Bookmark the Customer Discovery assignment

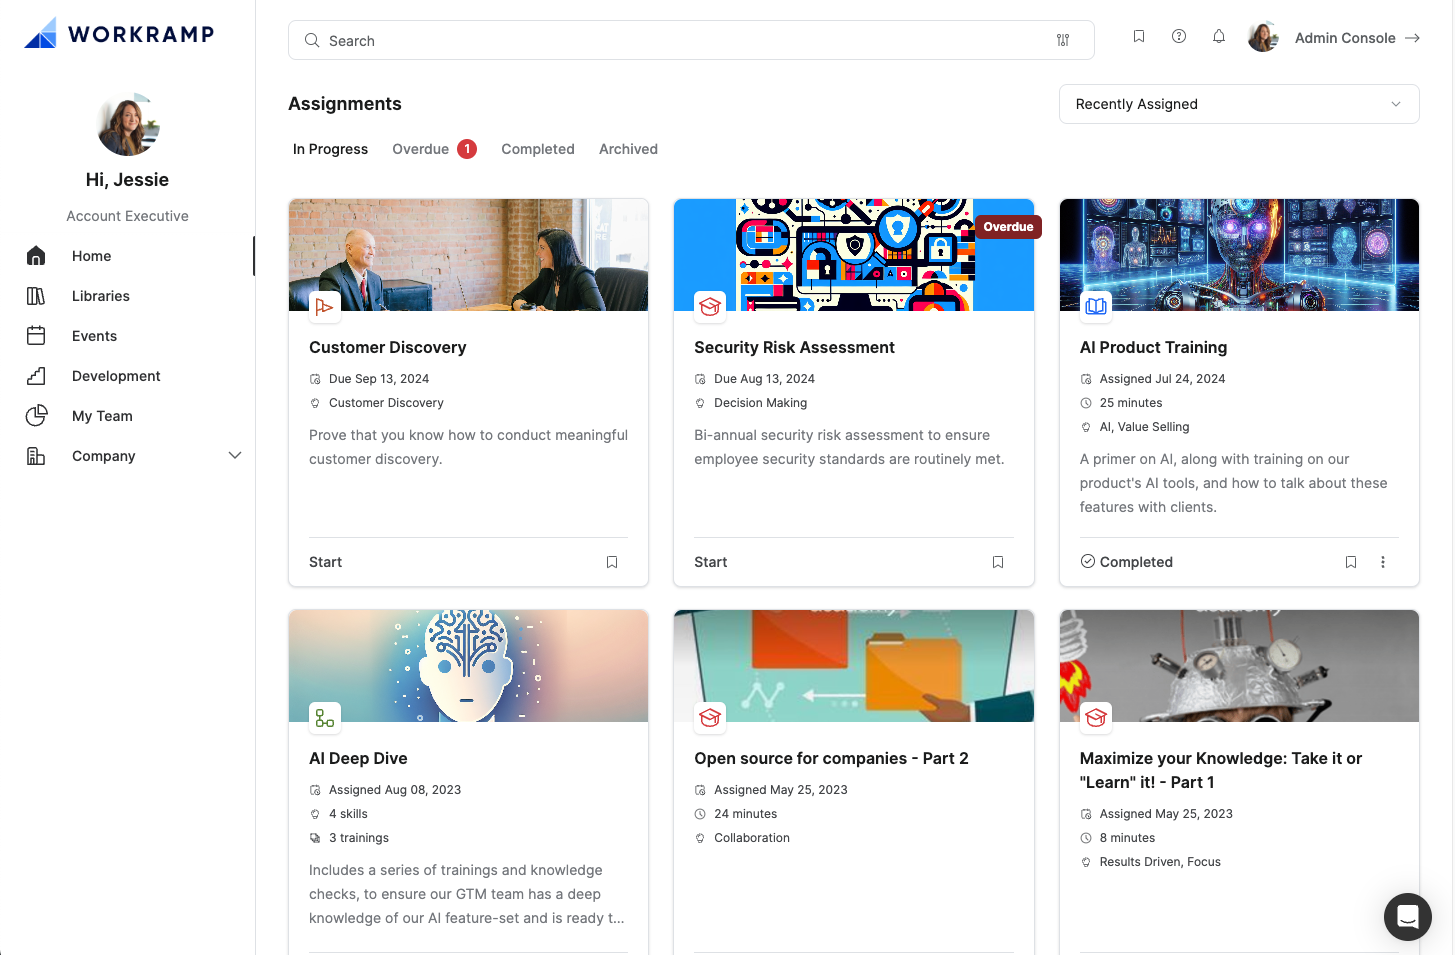tap(611, 561)
